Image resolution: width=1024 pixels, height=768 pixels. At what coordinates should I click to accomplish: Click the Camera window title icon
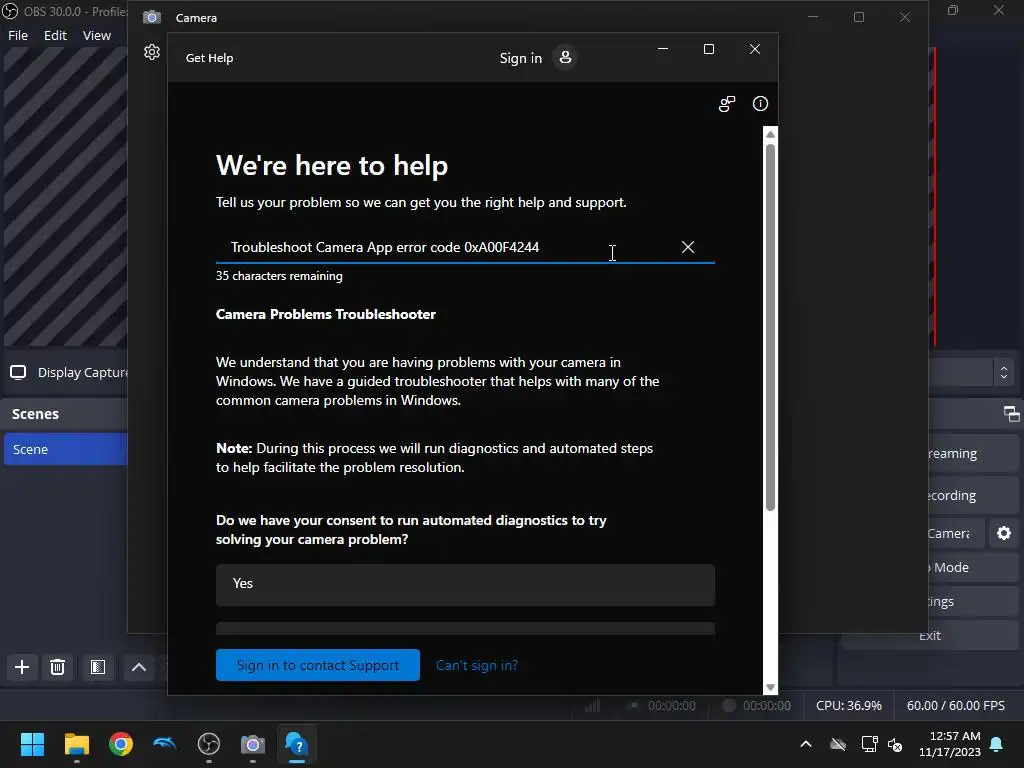[152, 17]
